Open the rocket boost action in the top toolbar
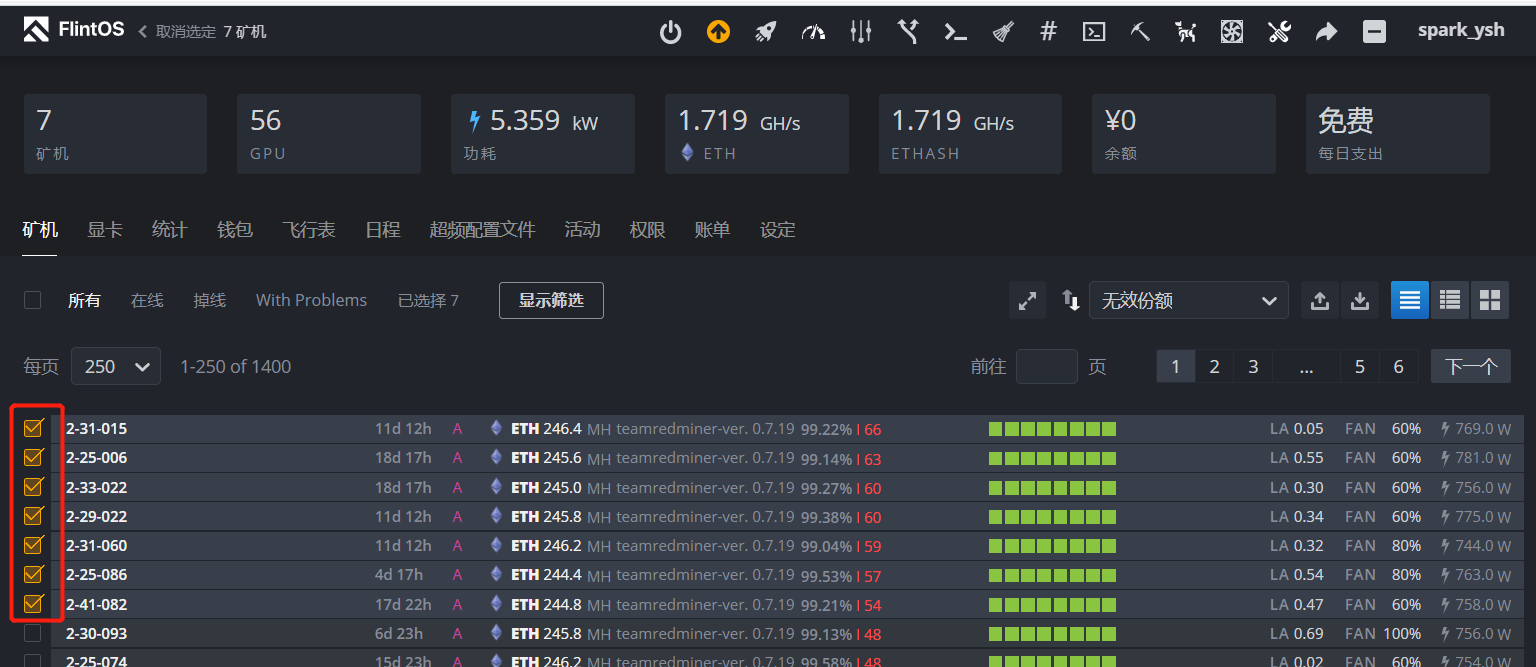This screenshot has height=667, width=1536. tap(765, 31)
